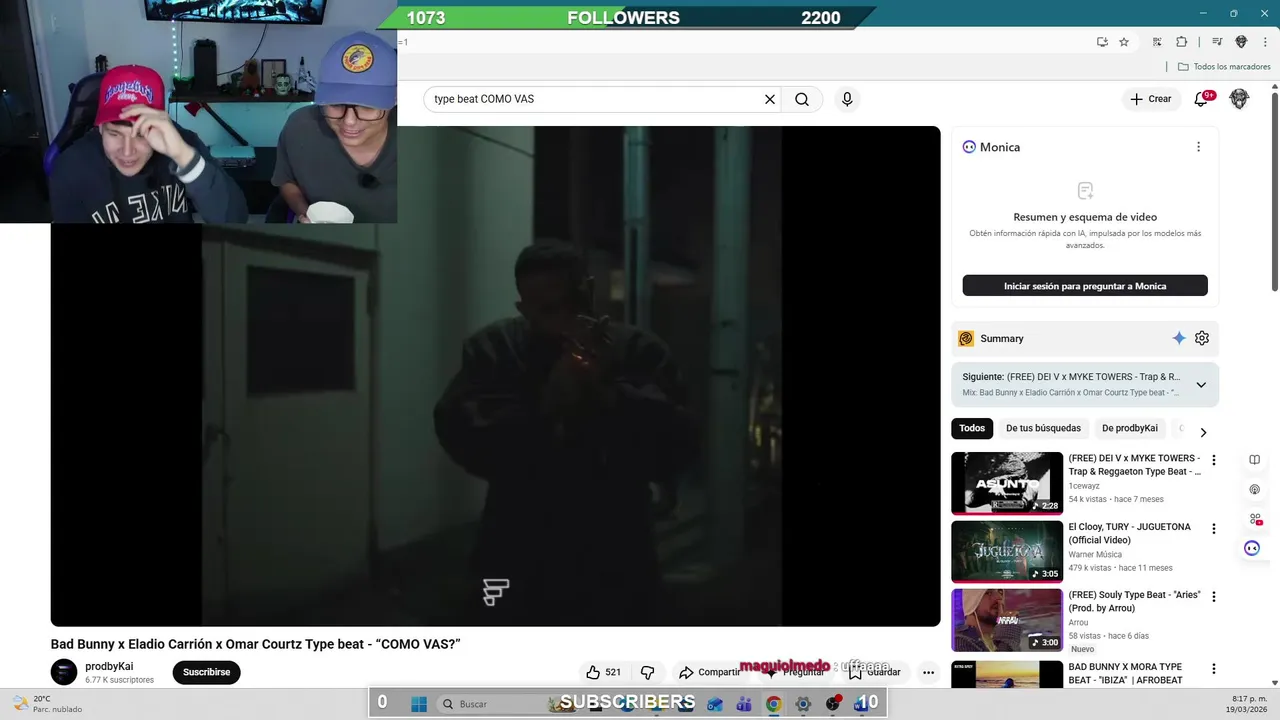Open the taskbar clock showing 8:17 p. m.
The height and width of the screenshot is (720, 1280).
pyautogui.click(x=1247, y=704)
